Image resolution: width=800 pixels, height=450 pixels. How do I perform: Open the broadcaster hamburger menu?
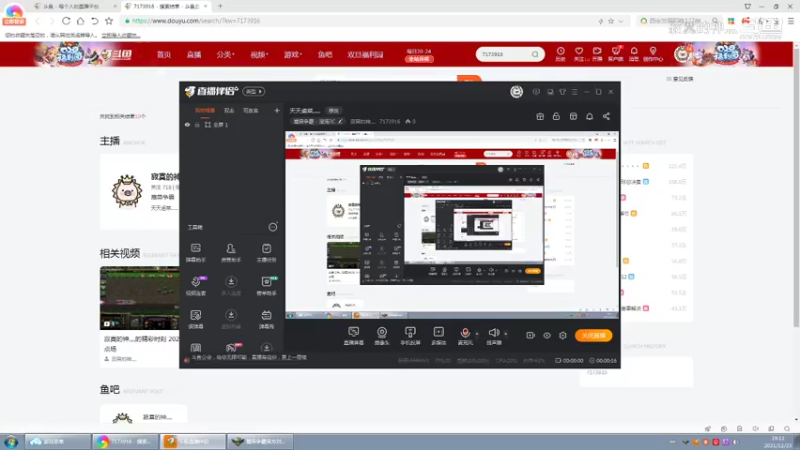tap(574, 92)
